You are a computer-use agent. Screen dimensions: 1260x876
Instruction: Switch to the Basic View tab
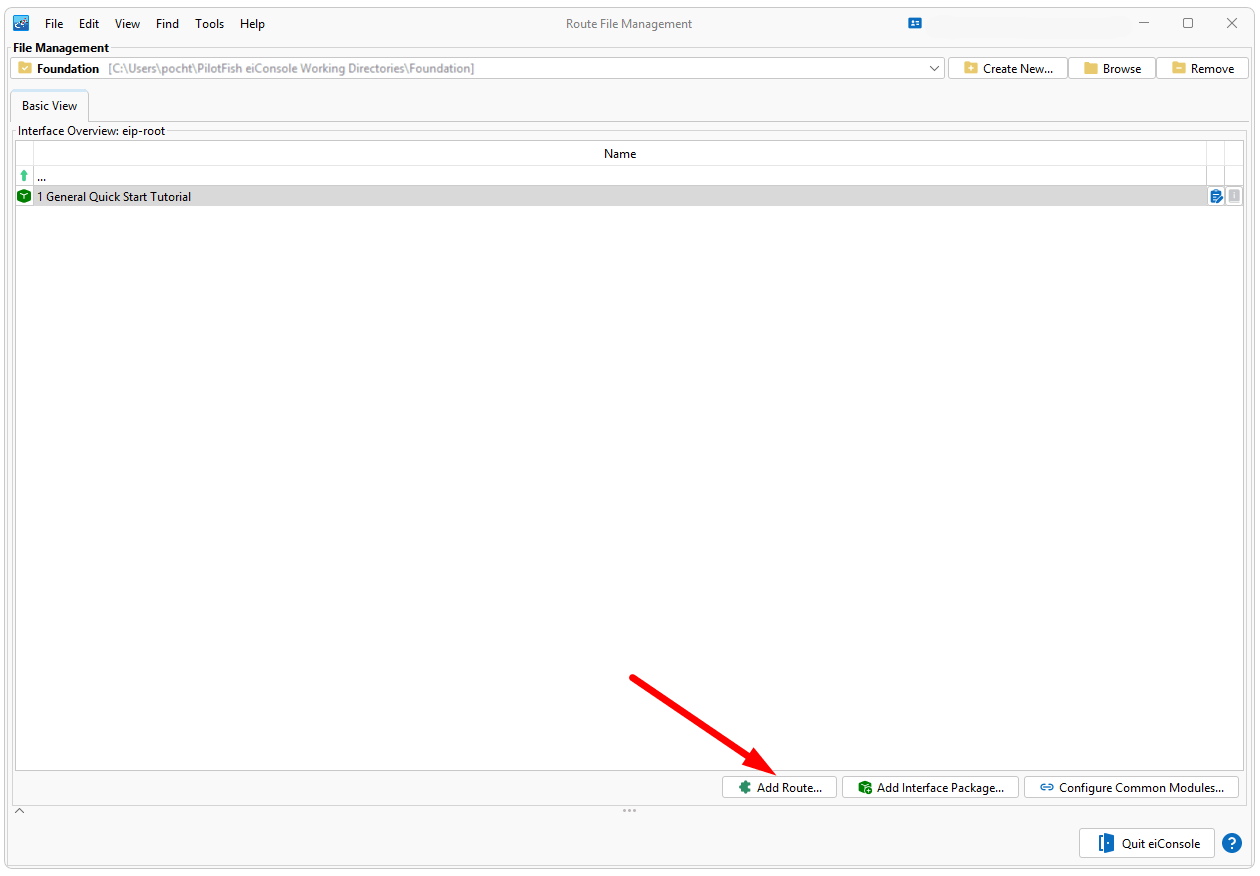coord(50,106)
